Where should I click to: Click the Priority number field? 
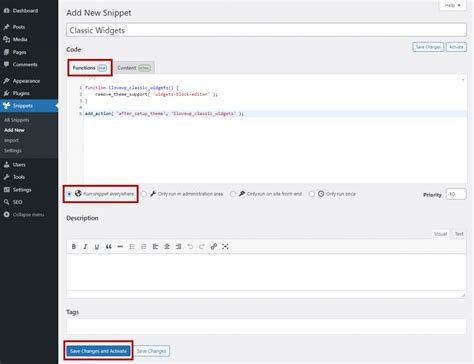click(456, 194)
